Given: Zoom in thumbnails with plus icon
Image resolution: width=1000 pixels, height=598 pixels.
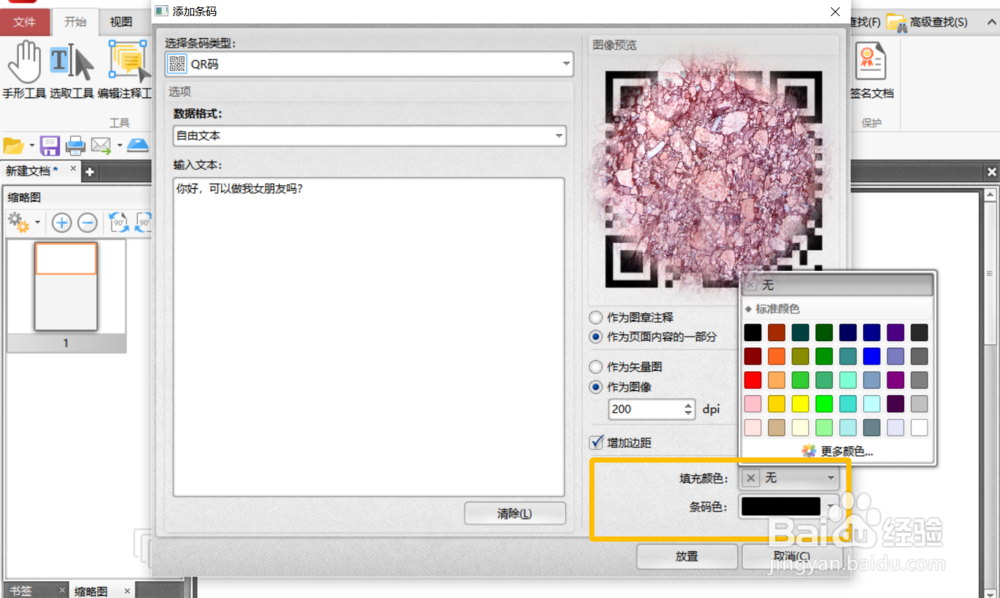Looking at the screenshot, I should pyautogui.click(x=62, y=222).
